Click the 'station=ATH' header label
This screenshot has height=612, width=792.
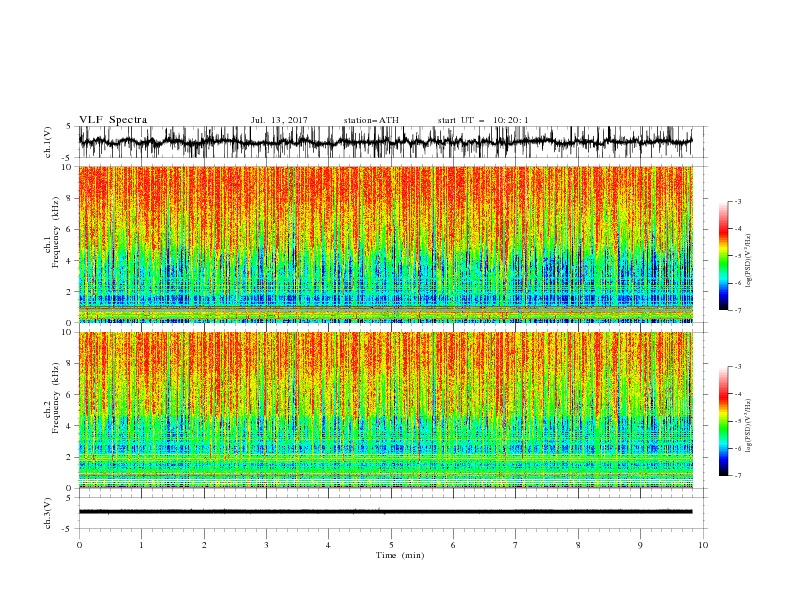[371, 120]
